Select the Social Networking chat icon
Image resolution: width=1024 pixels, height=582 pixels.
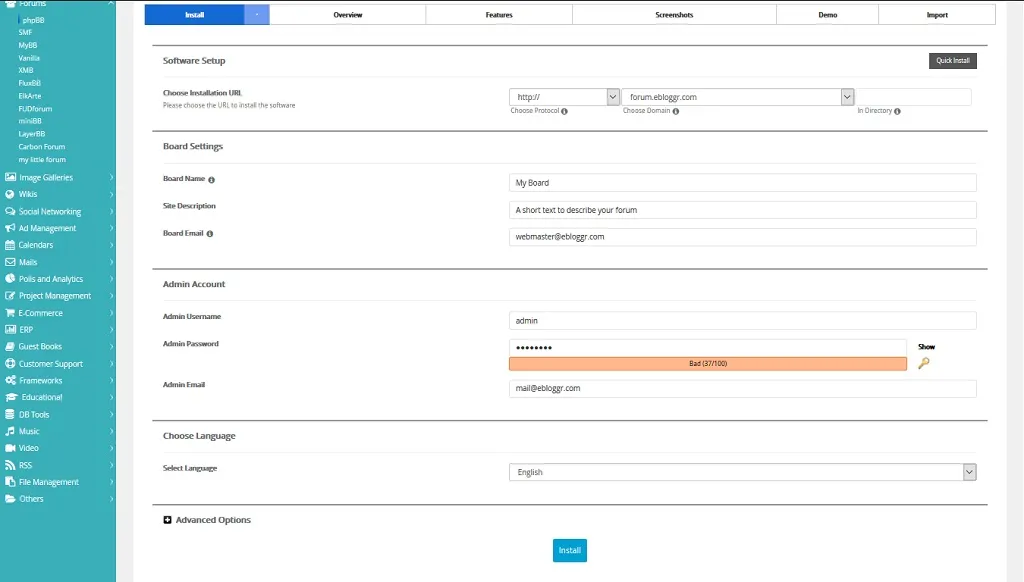[x=10, y=211]
